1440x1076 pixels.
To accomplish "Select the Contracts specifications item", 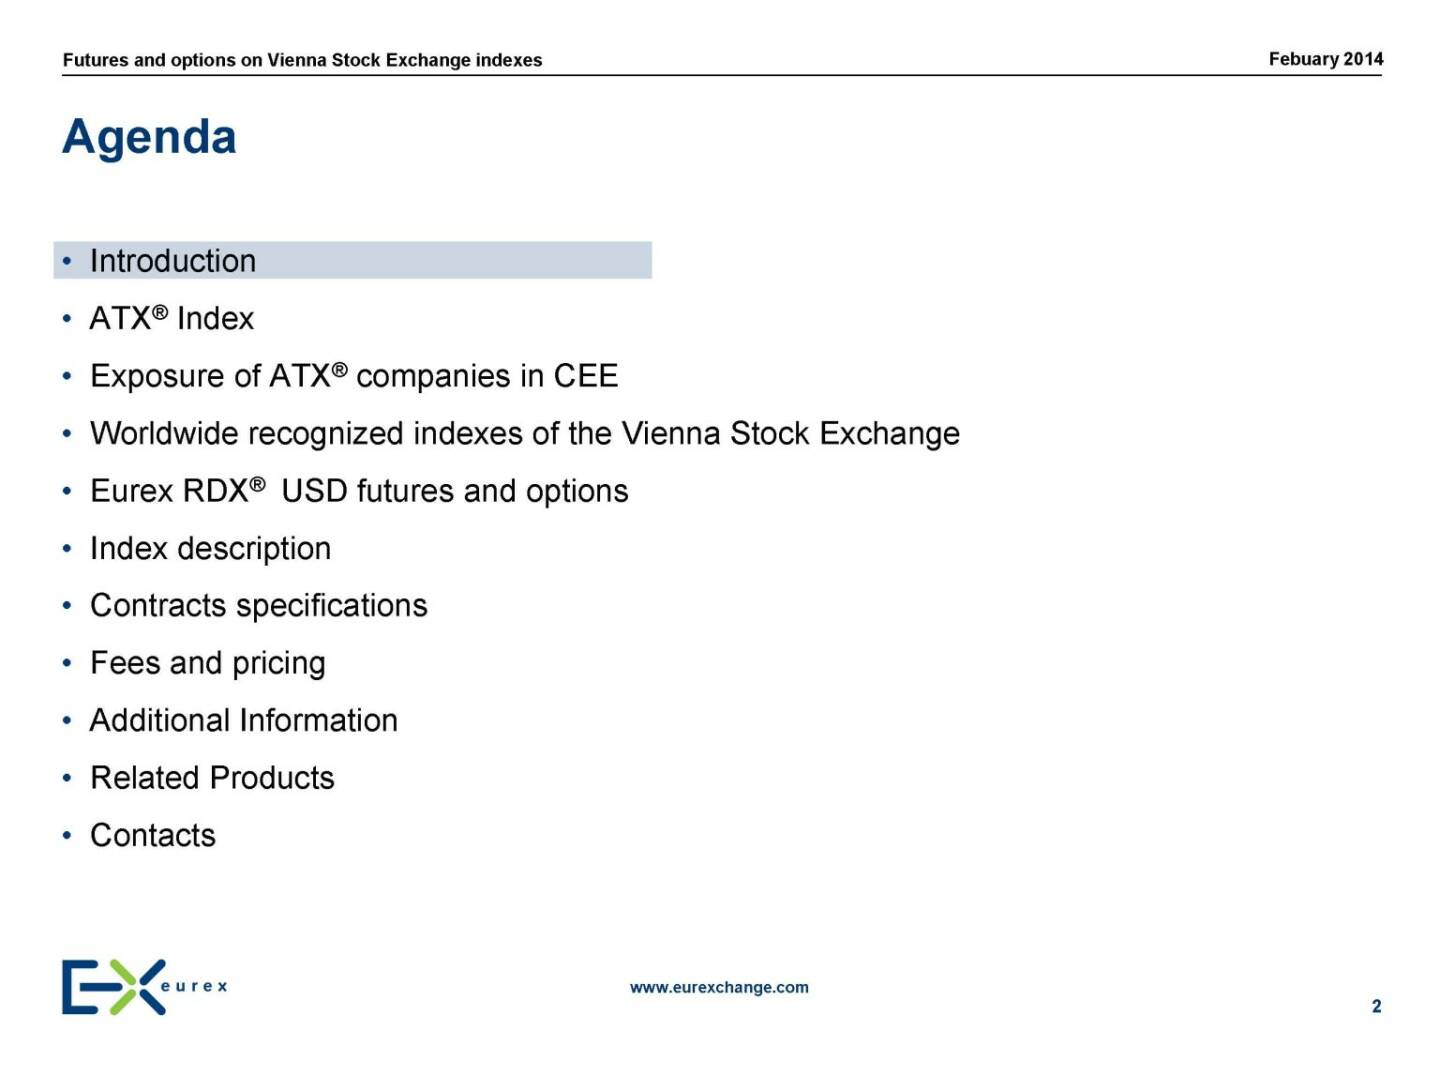I will pos(258,606).
